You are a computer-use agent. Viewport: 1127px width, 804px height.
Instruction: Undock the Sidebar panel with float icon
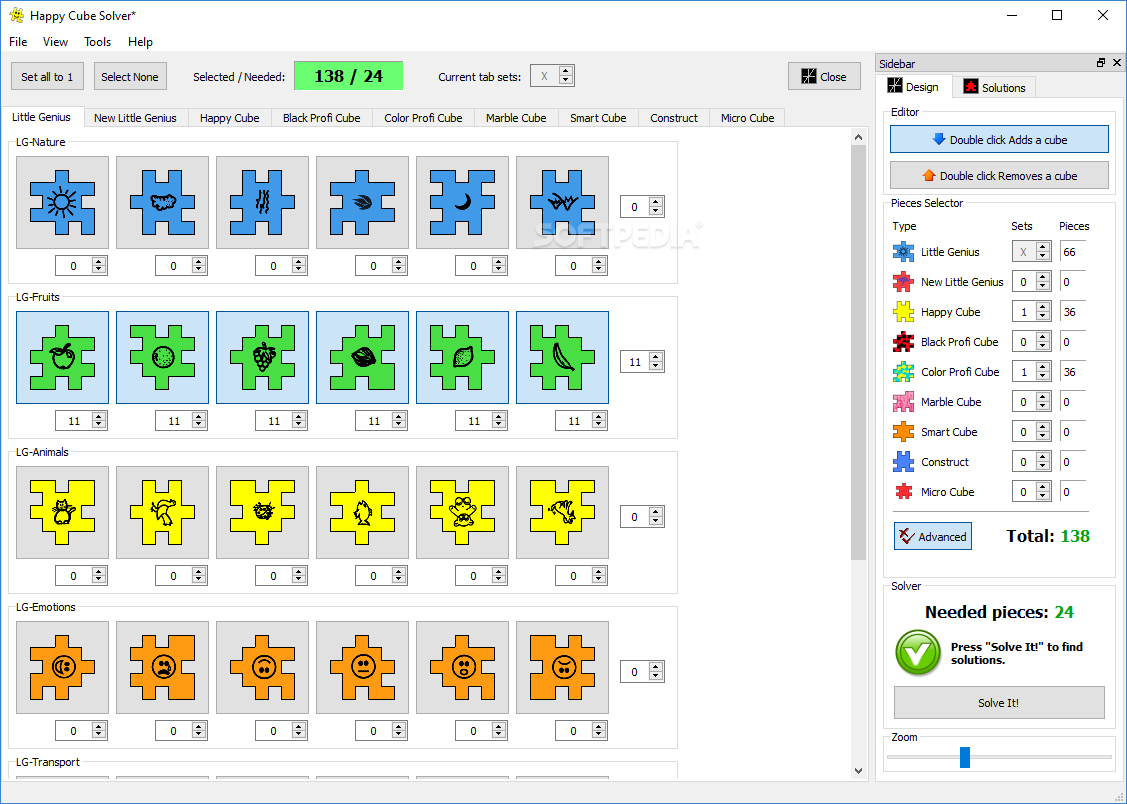(x=1100, y=63)
